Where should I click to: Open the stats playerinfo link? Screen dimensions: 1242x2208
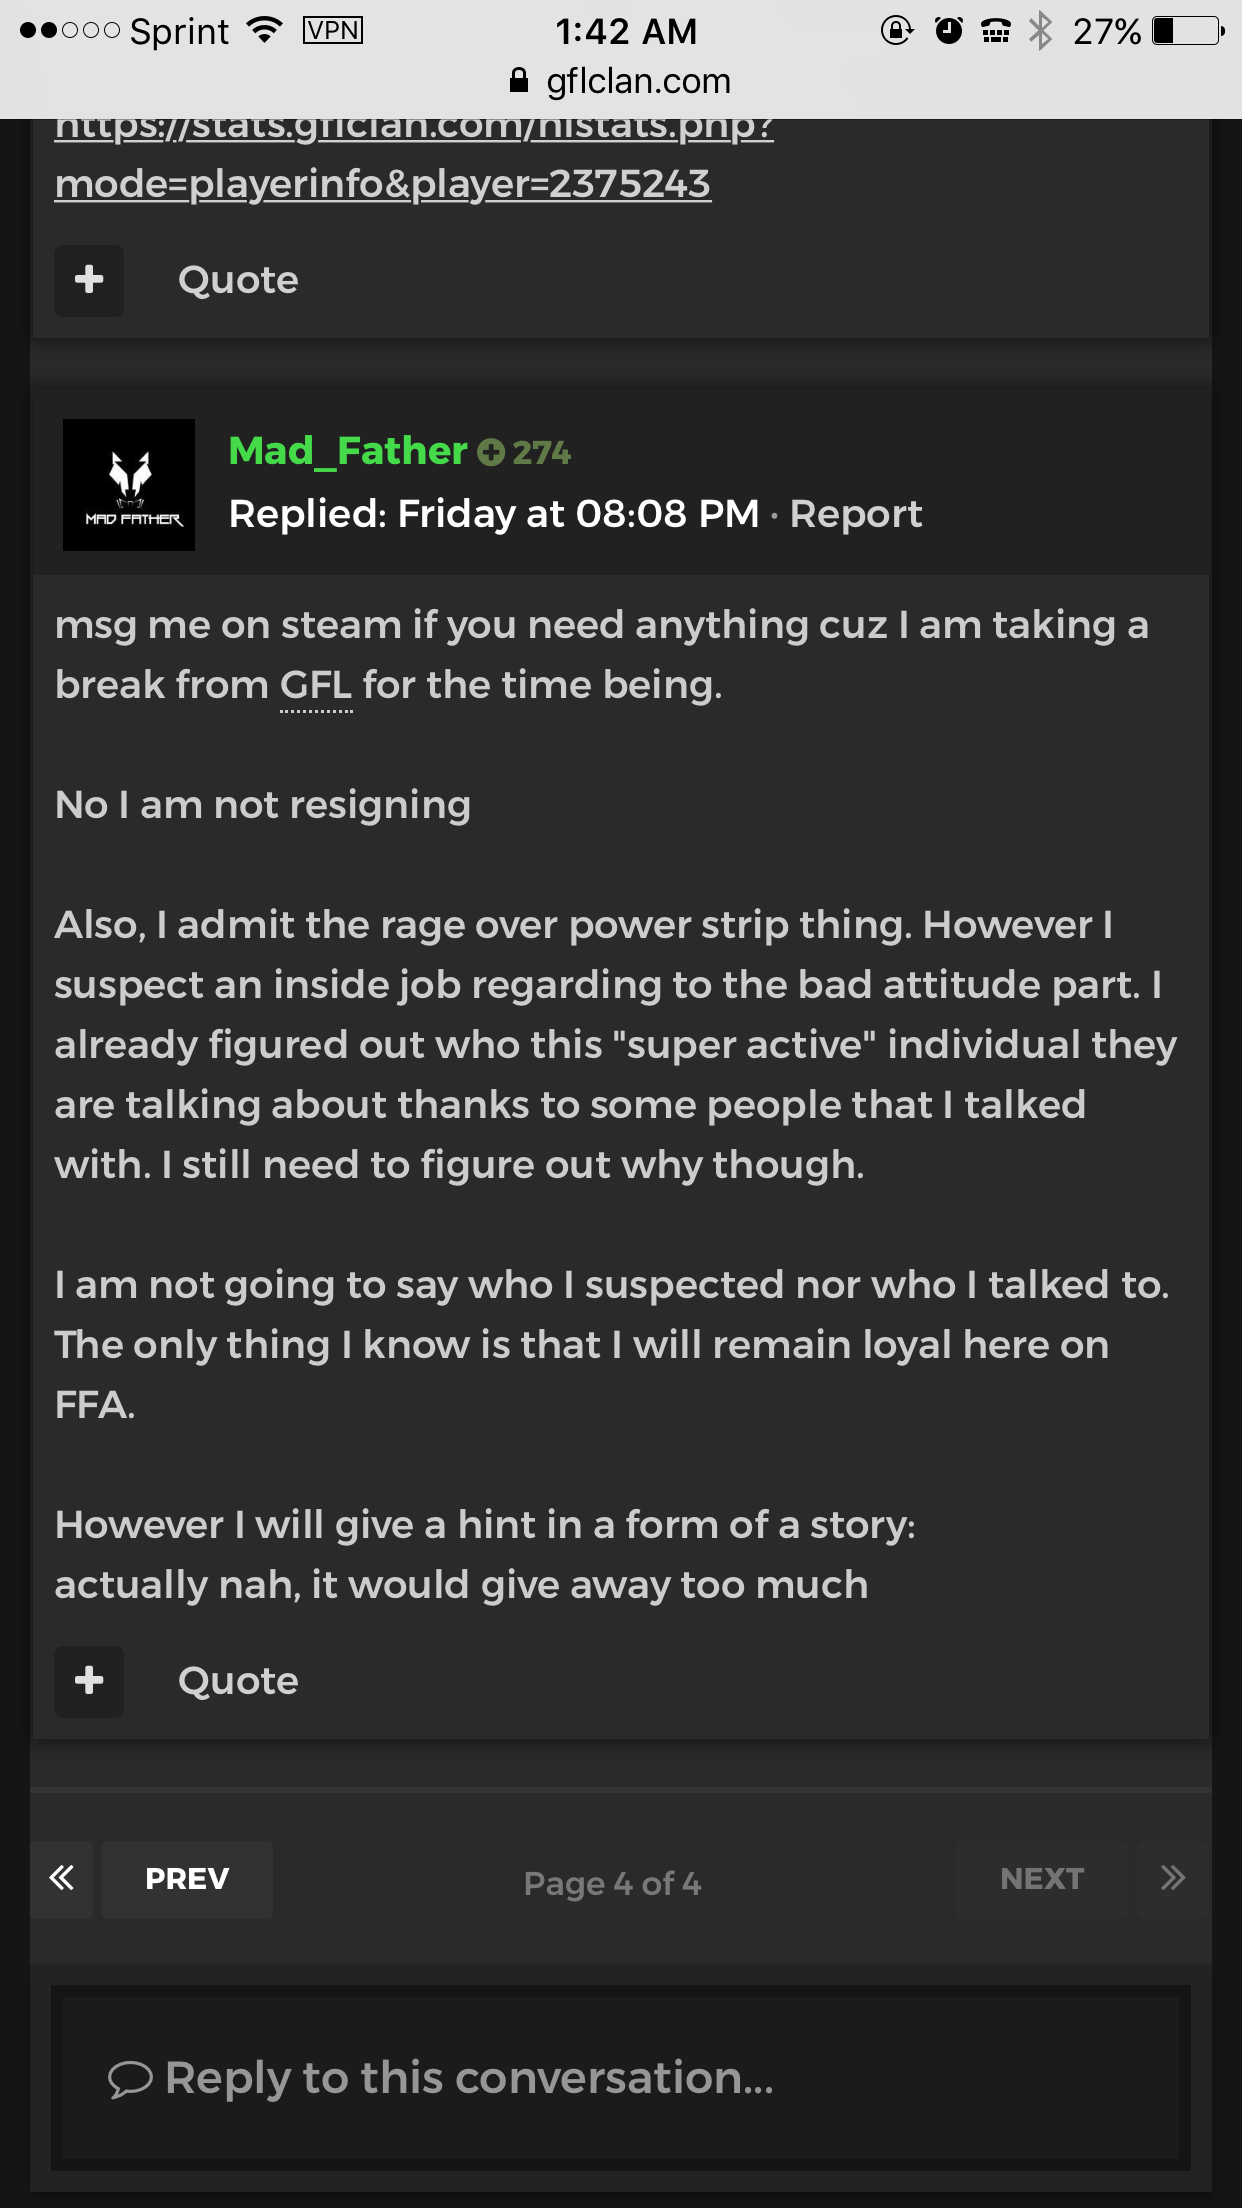[382, 183]
